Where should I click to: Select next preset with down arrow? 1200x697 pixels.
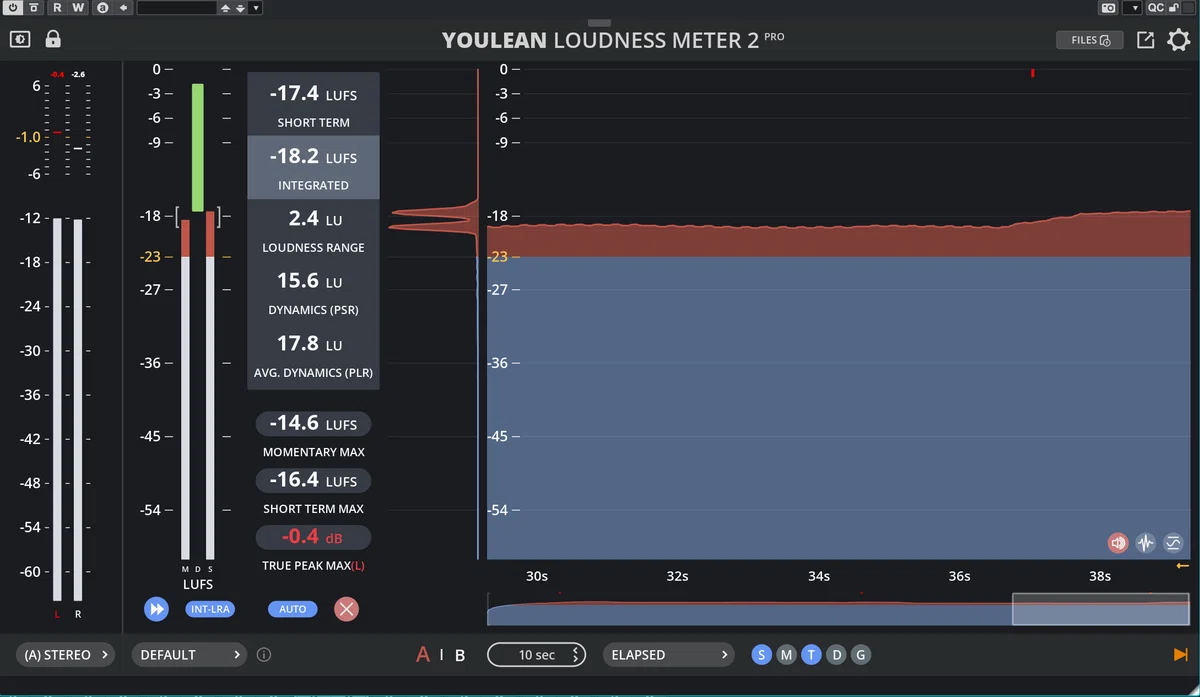[238, 8]
